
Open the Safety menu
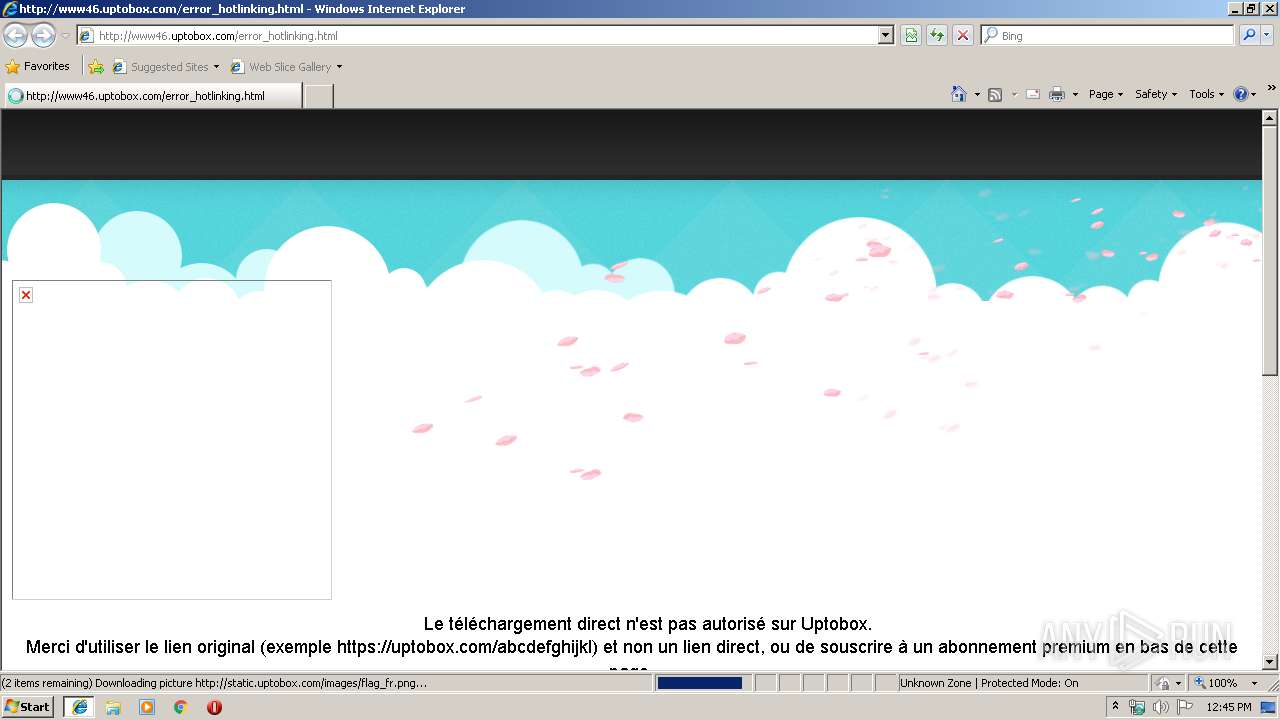[1156, 94]
